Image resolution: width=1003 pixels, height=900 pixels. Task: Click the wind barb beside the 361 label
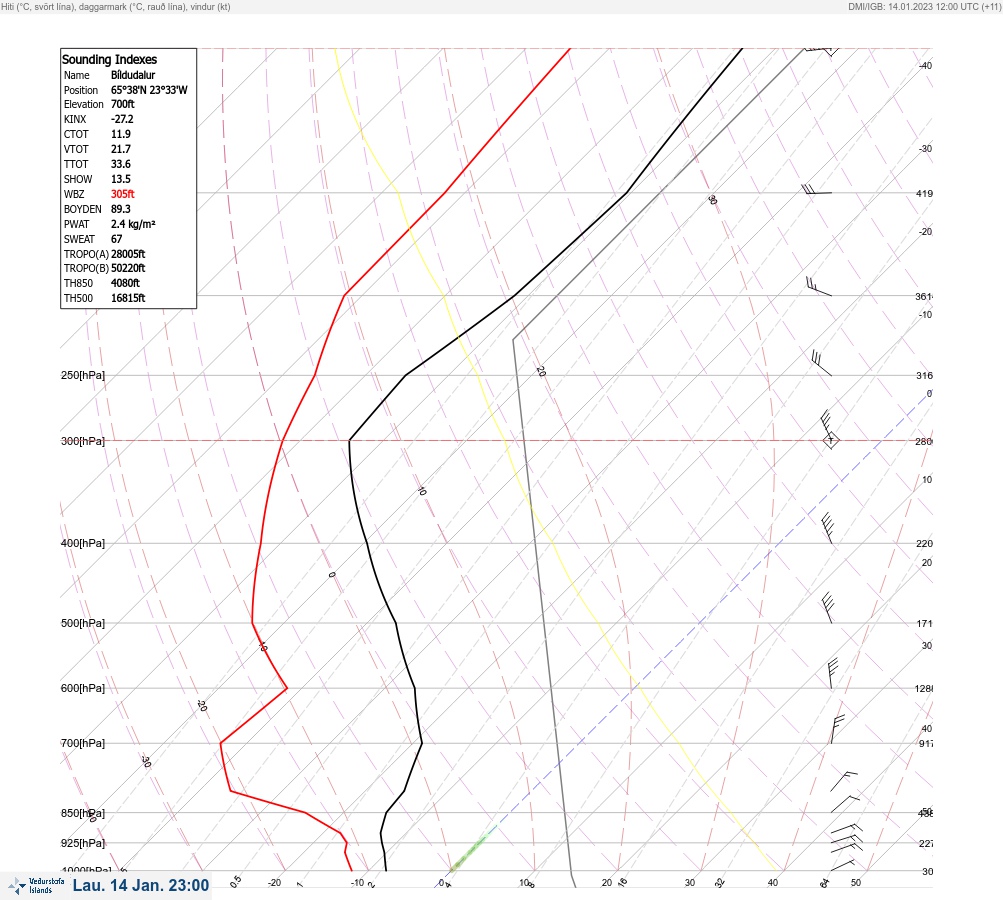(x=819, y=286)
